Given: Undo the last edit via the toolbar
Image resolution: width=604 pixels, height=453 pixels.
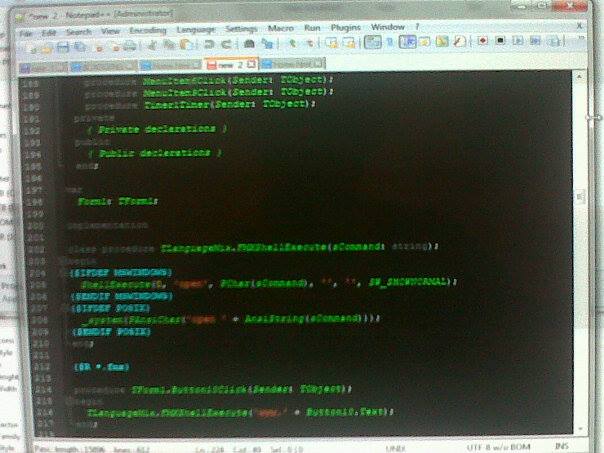Looking at the screenshot, I should click(x=209, y=44).
